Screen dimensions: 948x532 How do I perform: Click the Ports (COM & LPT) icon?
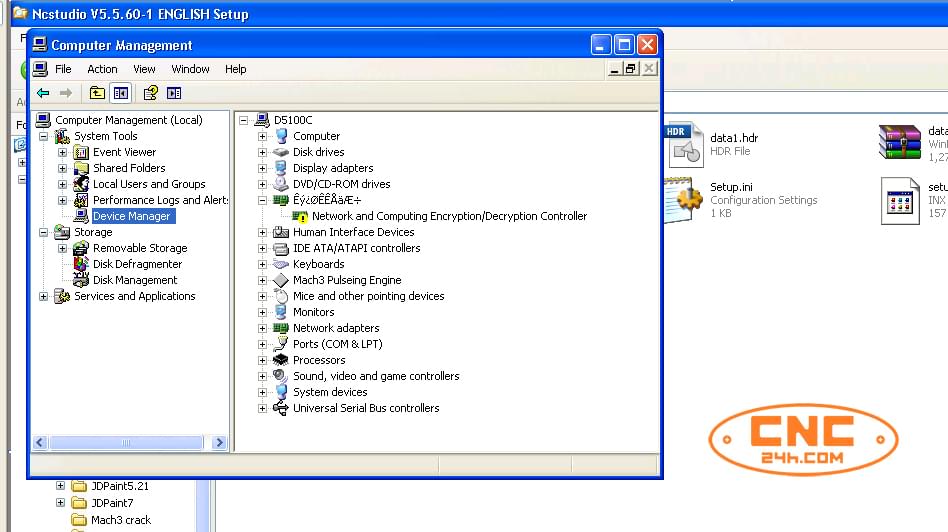point(281,344)
